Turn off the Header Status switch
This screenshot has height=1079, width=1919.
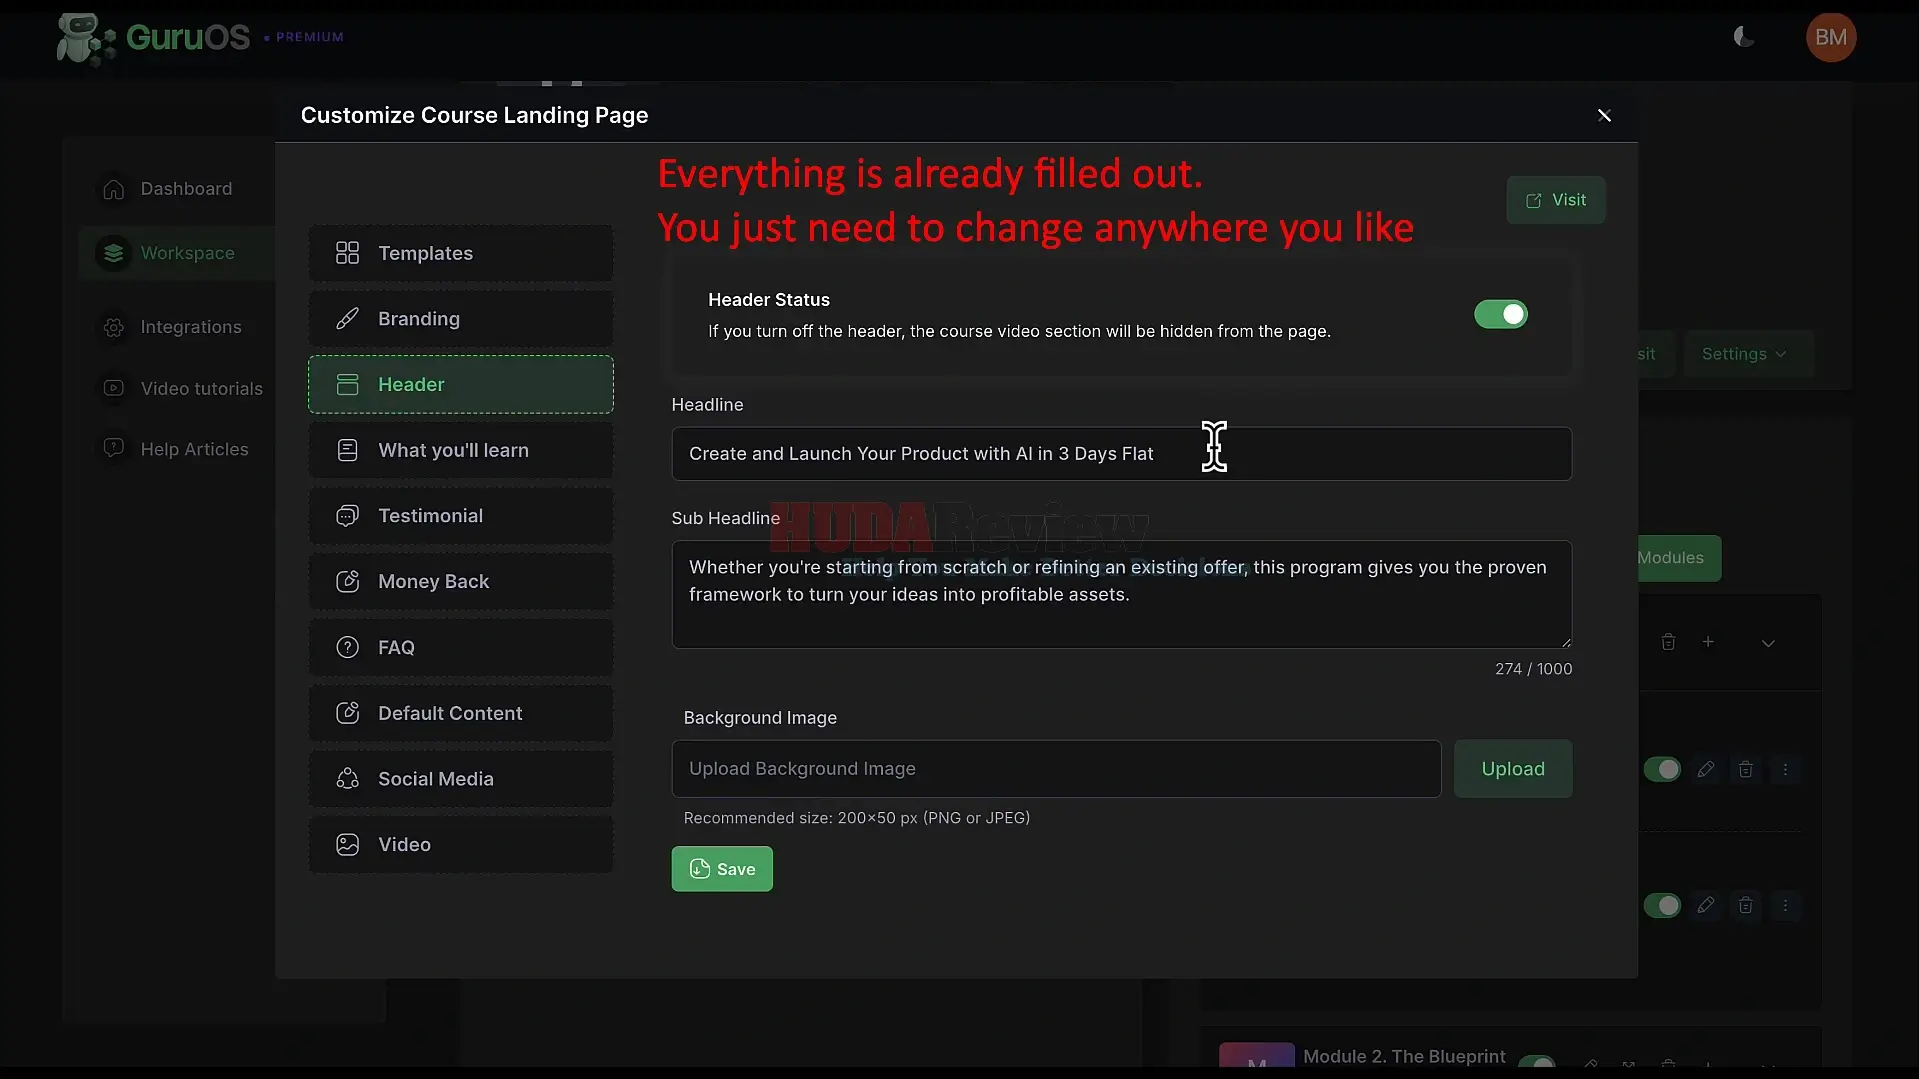point(1500,315)
